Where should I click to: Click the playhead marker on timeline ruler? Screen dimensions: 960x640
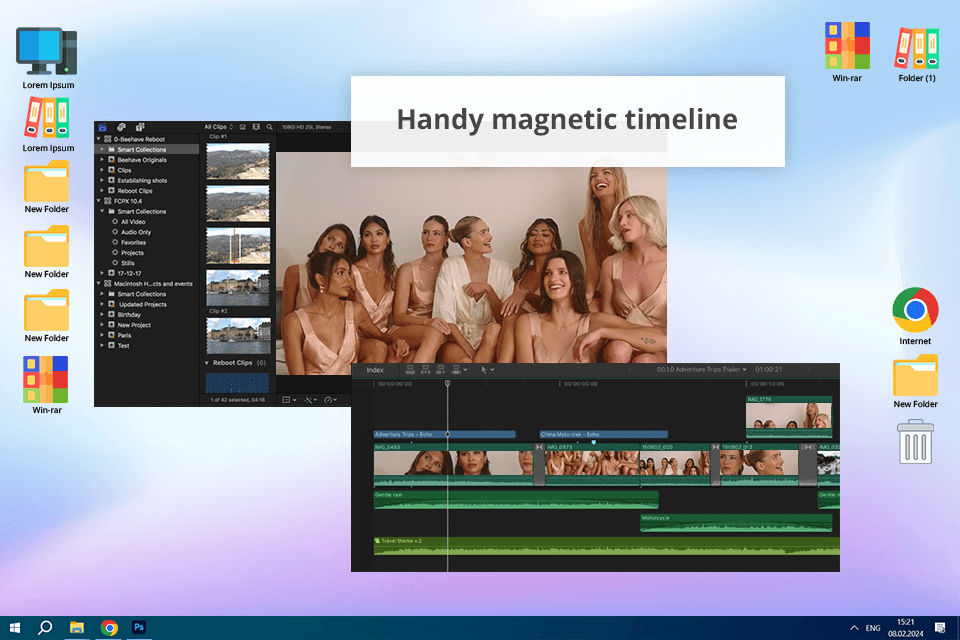pos(448,383)
